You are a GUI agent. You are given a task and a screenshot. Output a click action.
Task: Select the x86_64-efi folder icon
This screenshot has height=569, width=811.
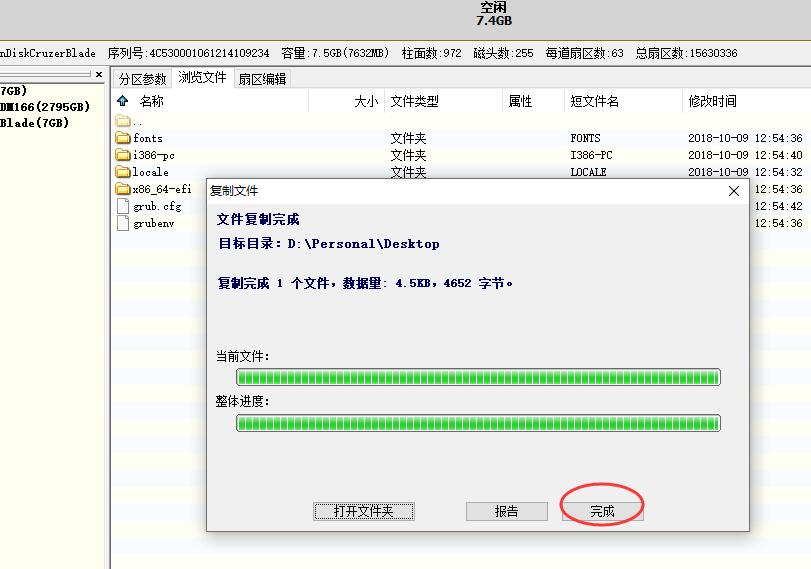123,189
